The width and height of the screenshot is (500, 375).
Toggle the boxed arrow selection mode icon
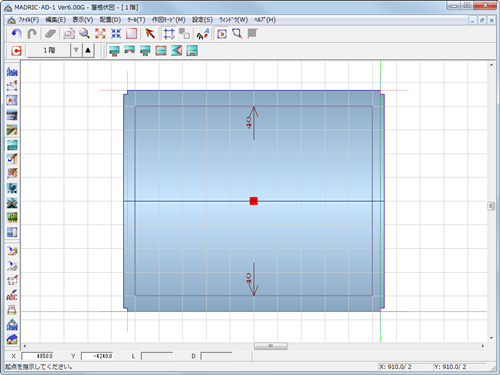(x=222, y=34)
